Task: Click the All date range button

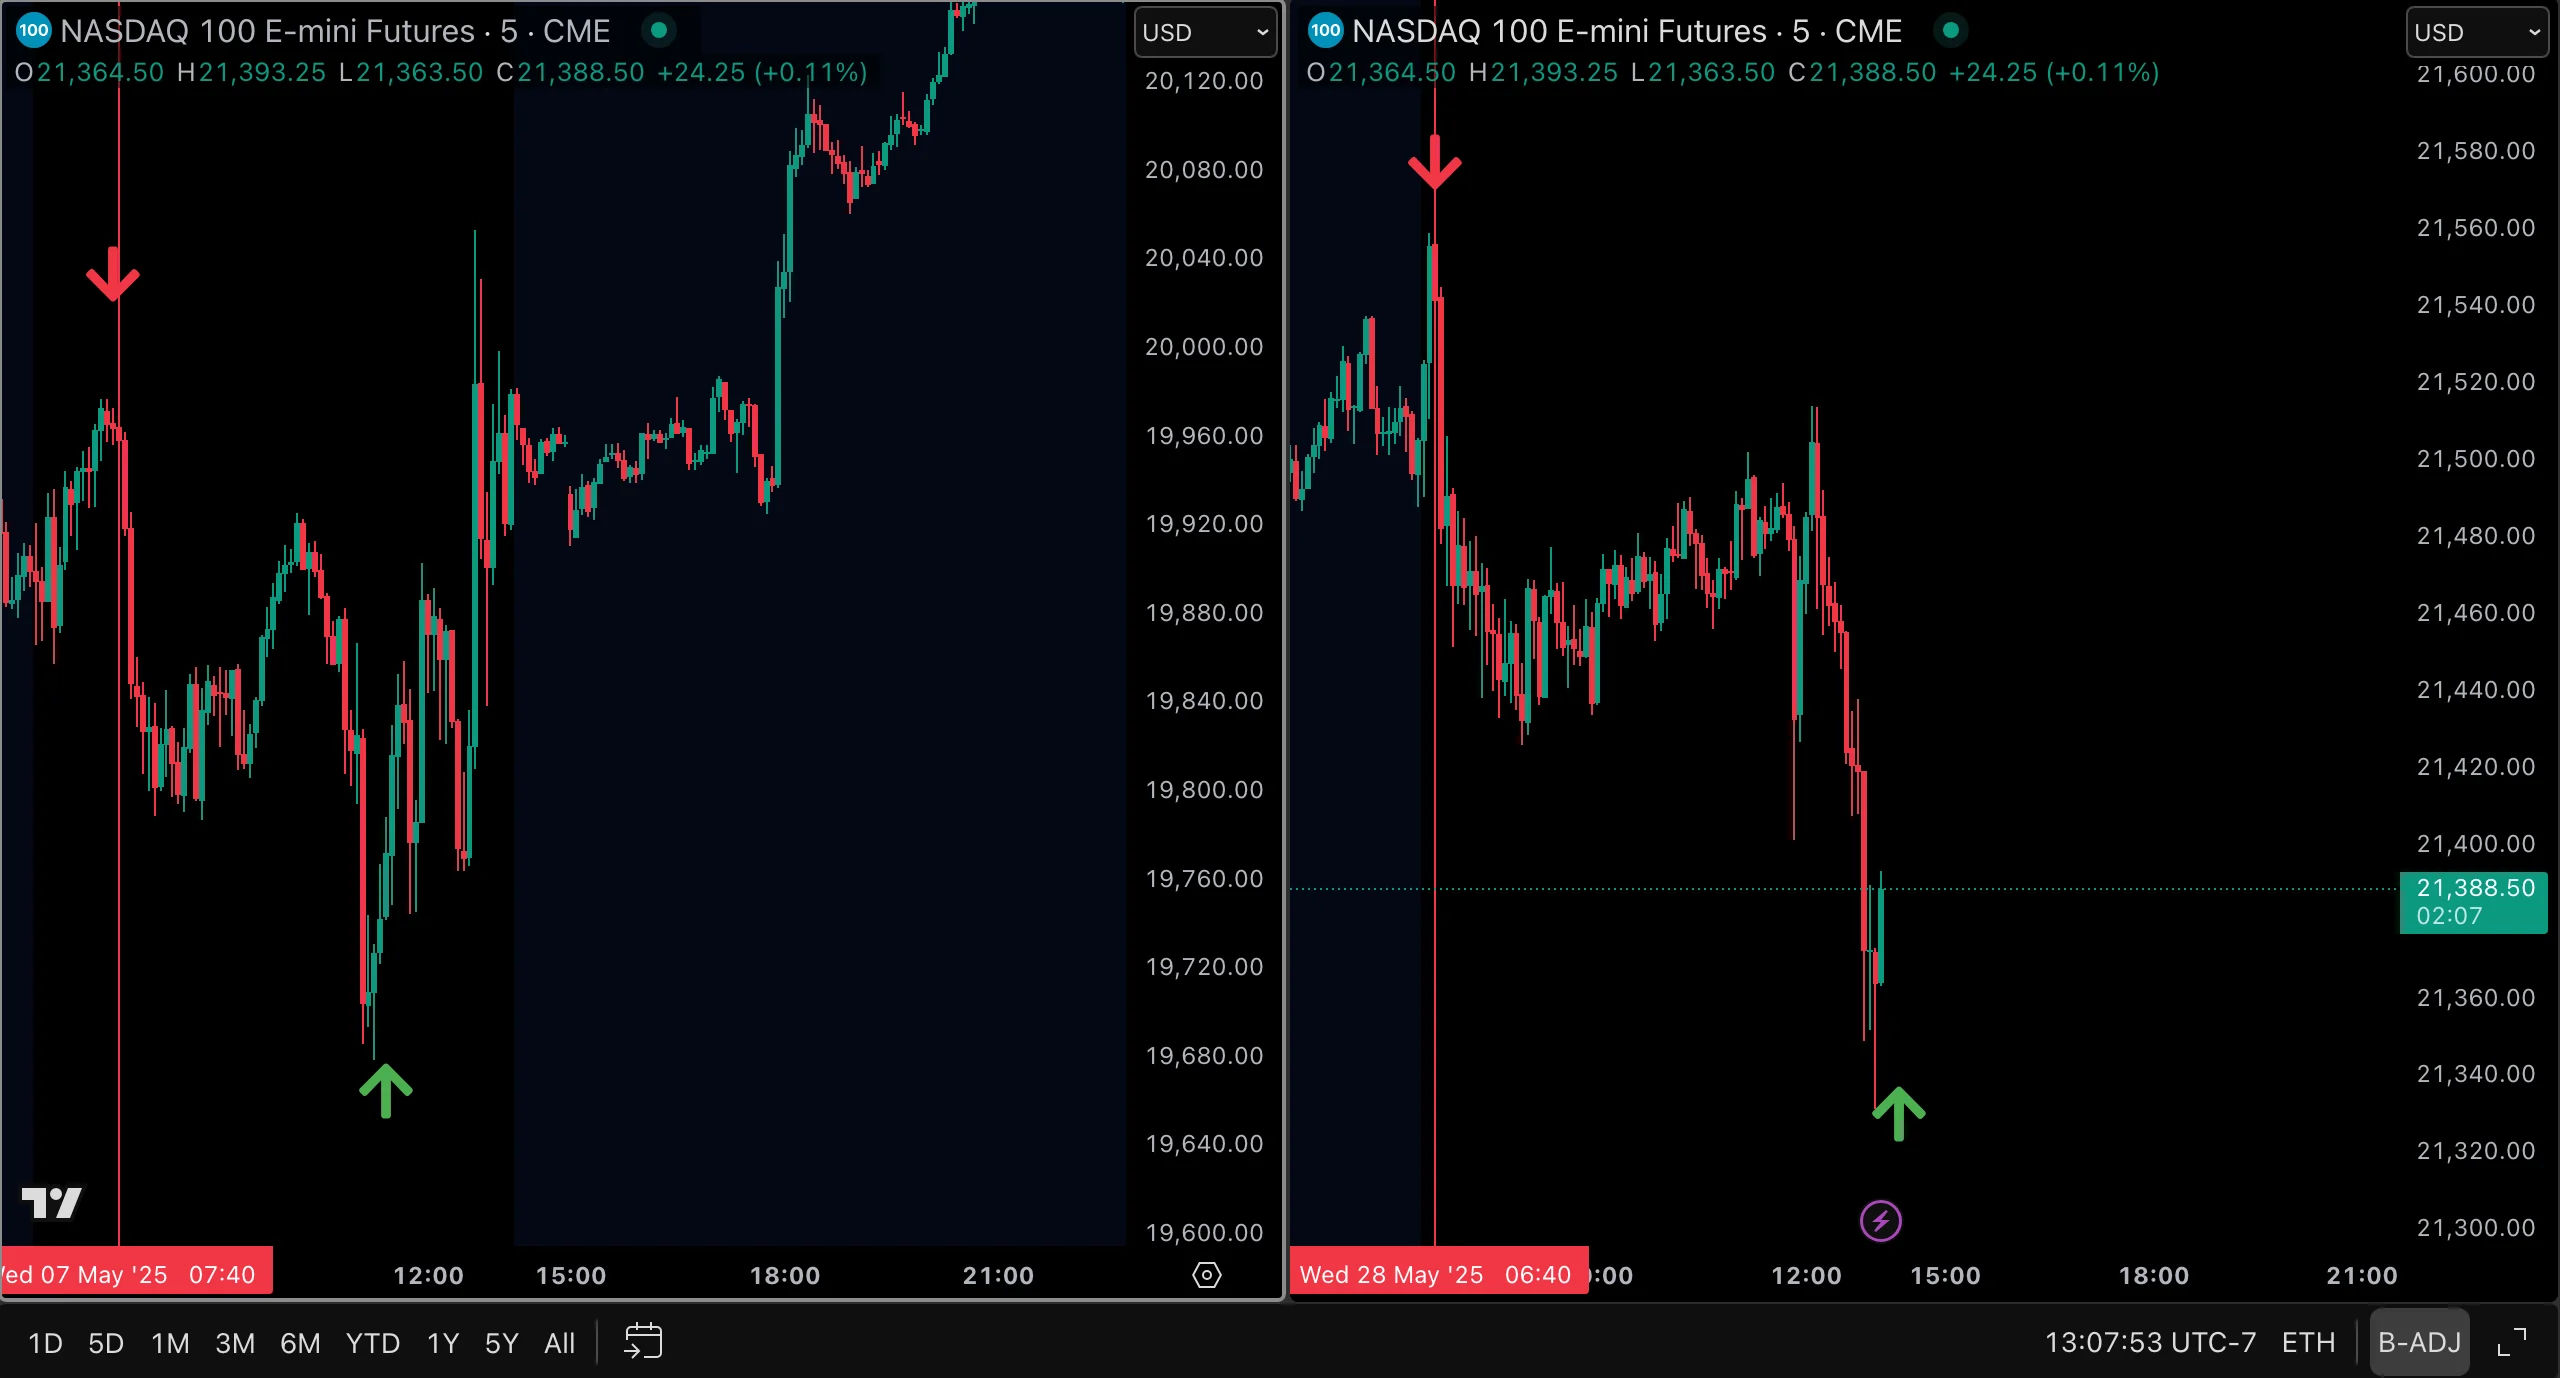Action: click(559, 1343)
